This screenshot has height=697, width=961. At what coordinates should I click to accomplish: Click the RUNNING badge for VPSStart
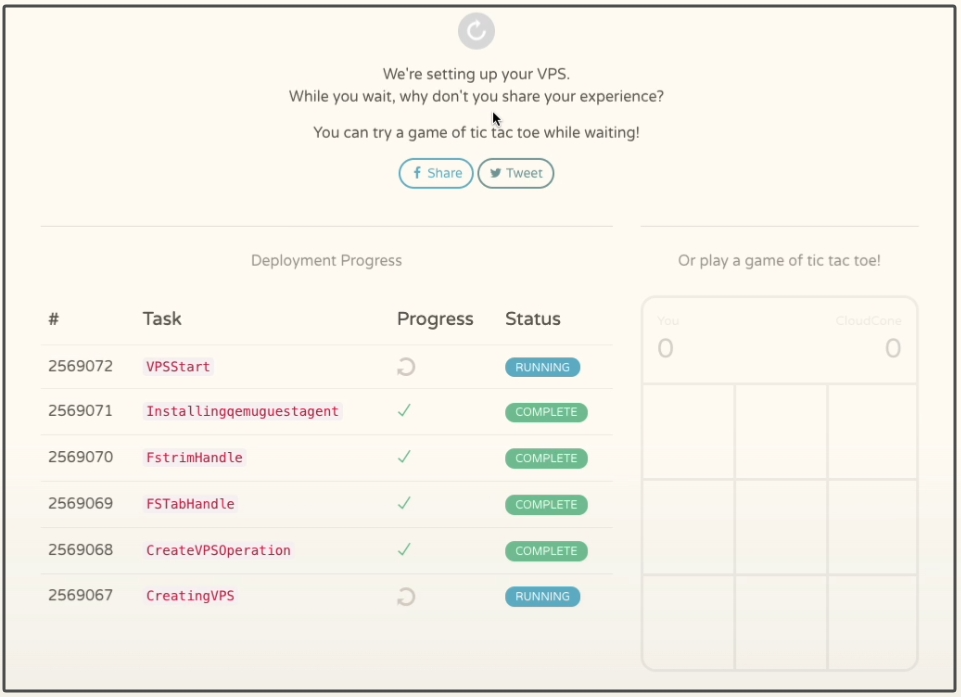[x=542, y=367]
